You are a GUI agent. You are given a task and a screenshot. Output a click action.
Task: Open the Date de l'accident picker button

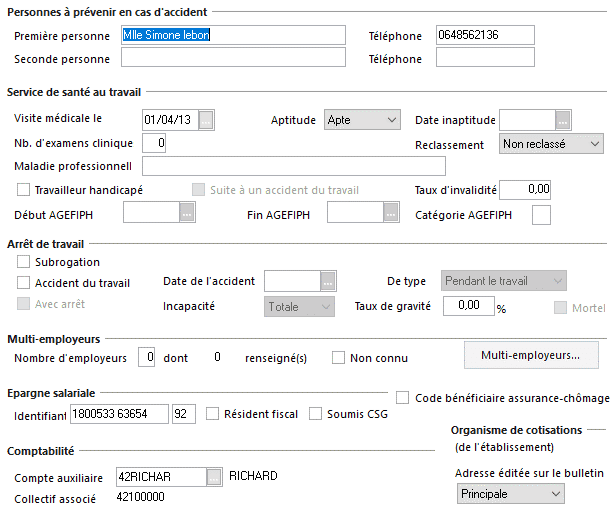coord(326,282)
